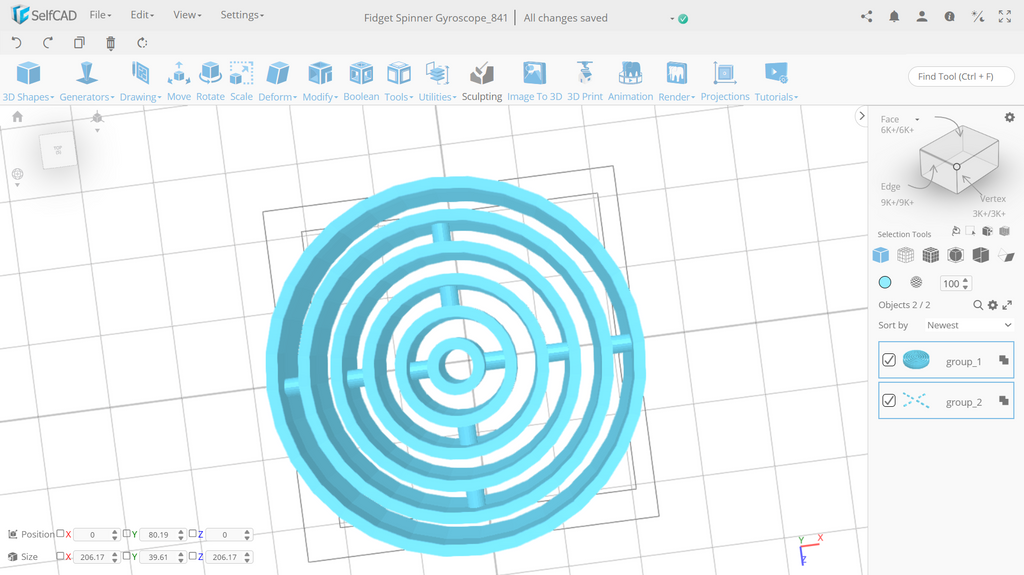Open the Generators tool
Image resolution: width=1024 pixels, height=575 pixels.
87,81
